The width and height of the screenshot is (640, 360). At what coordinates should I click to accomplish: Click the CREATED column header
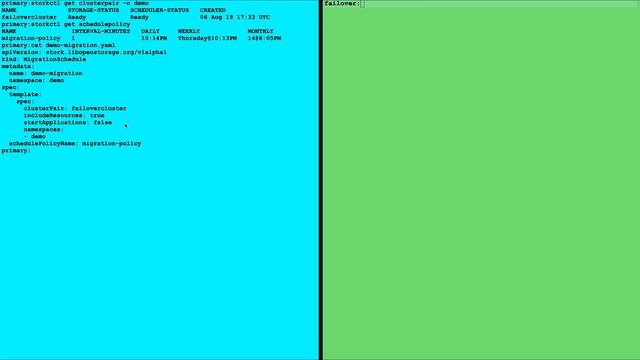pos(213,10)
